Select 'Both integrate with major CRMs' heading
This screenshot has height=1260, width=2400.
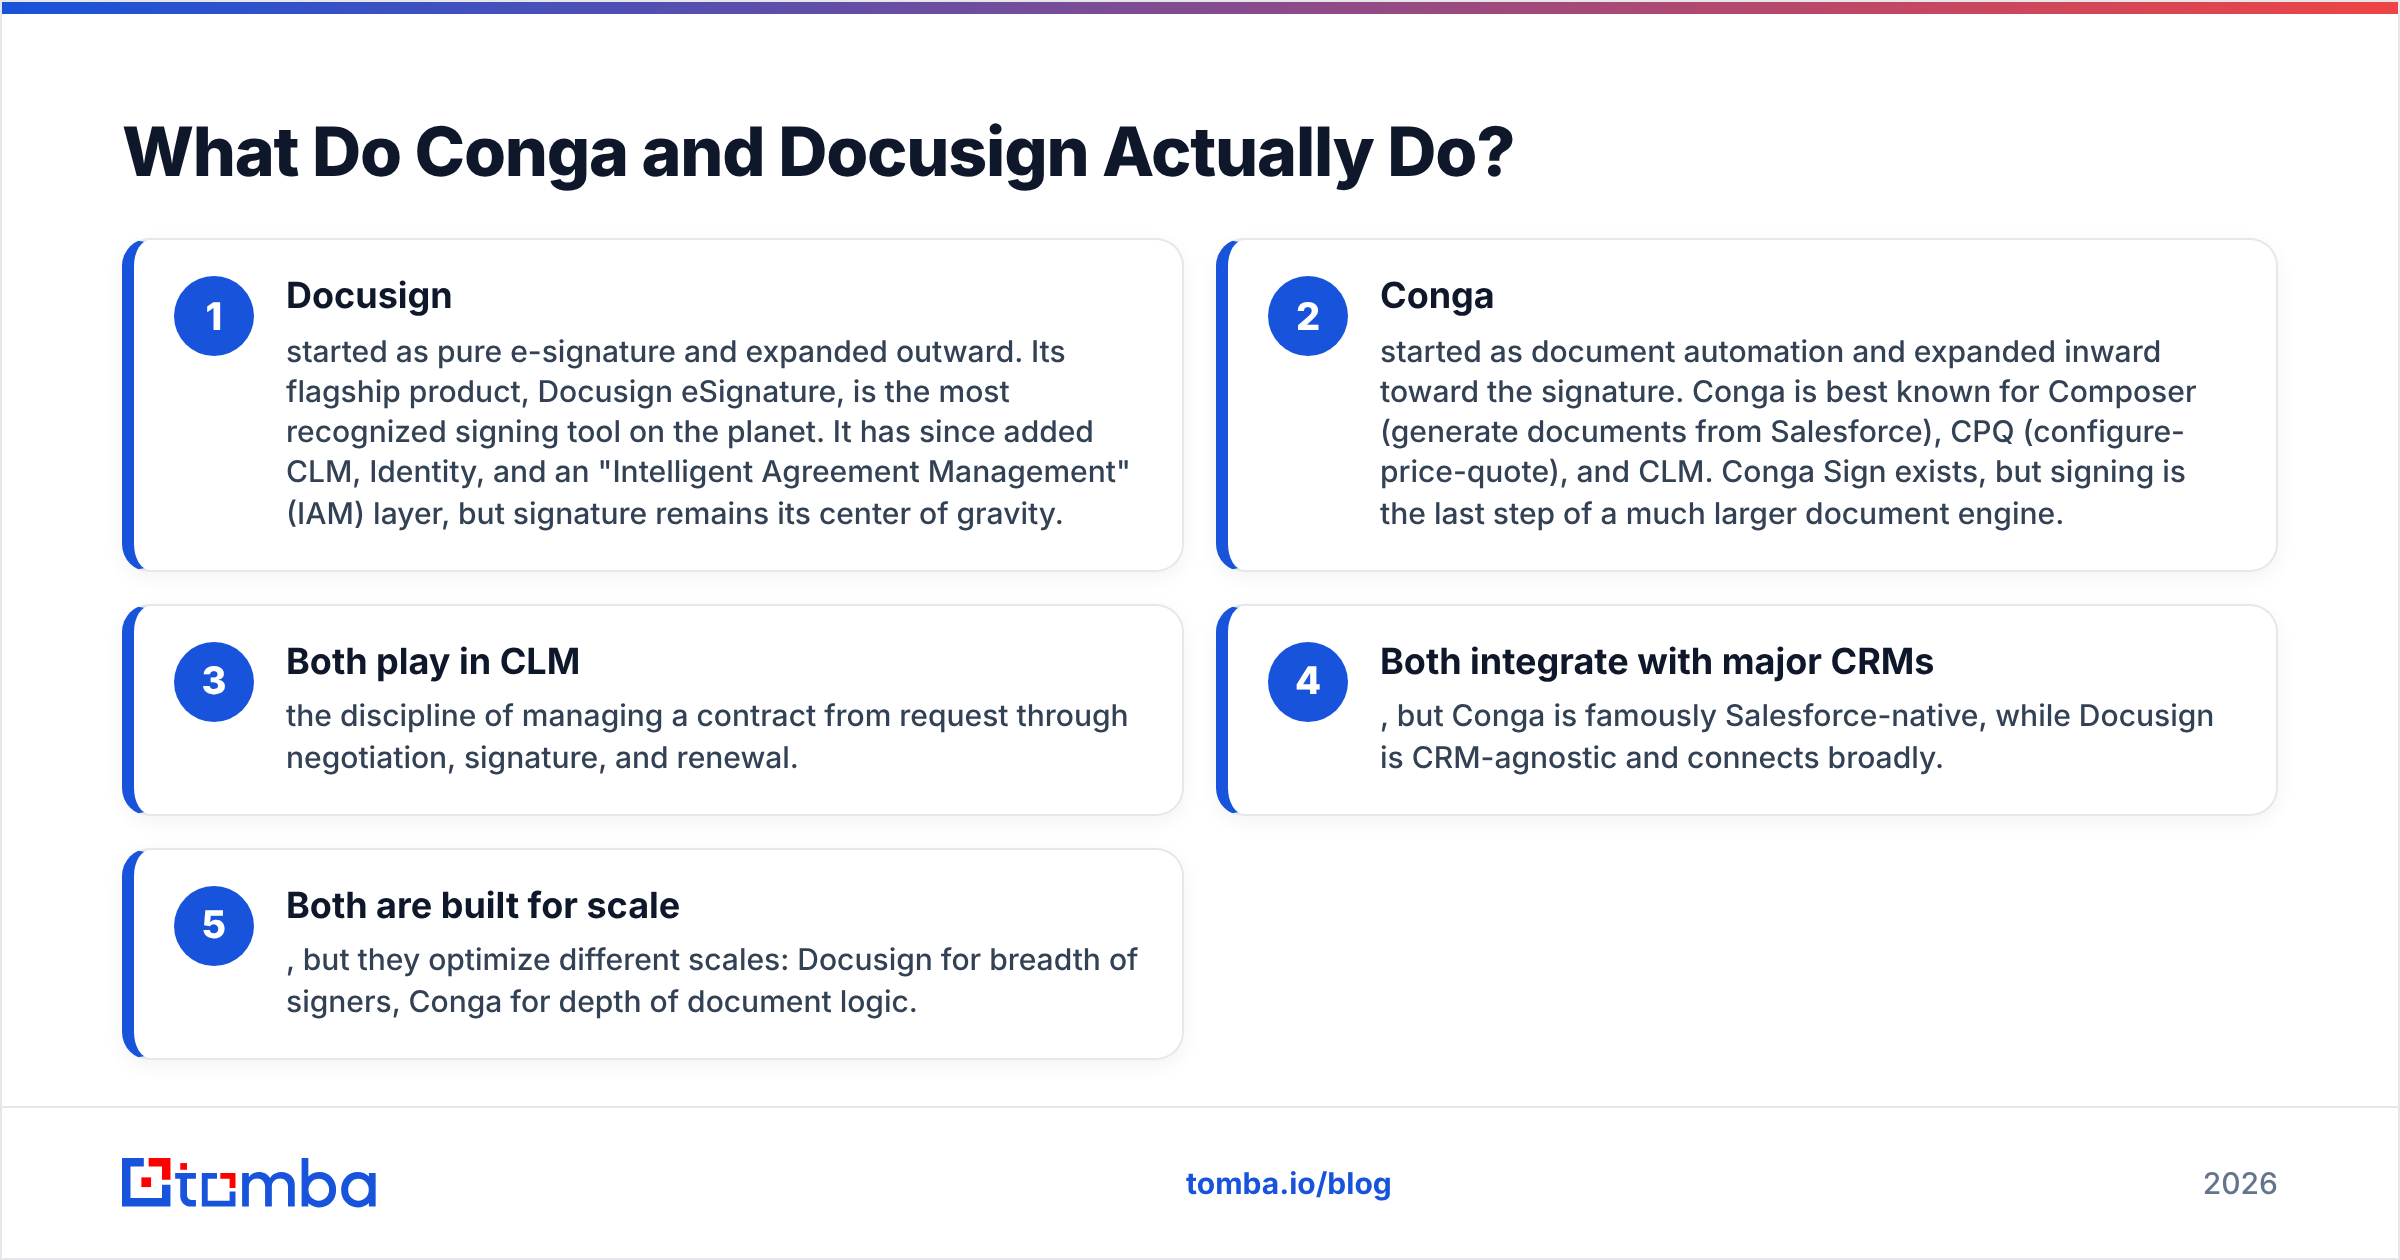point(1657,661)
